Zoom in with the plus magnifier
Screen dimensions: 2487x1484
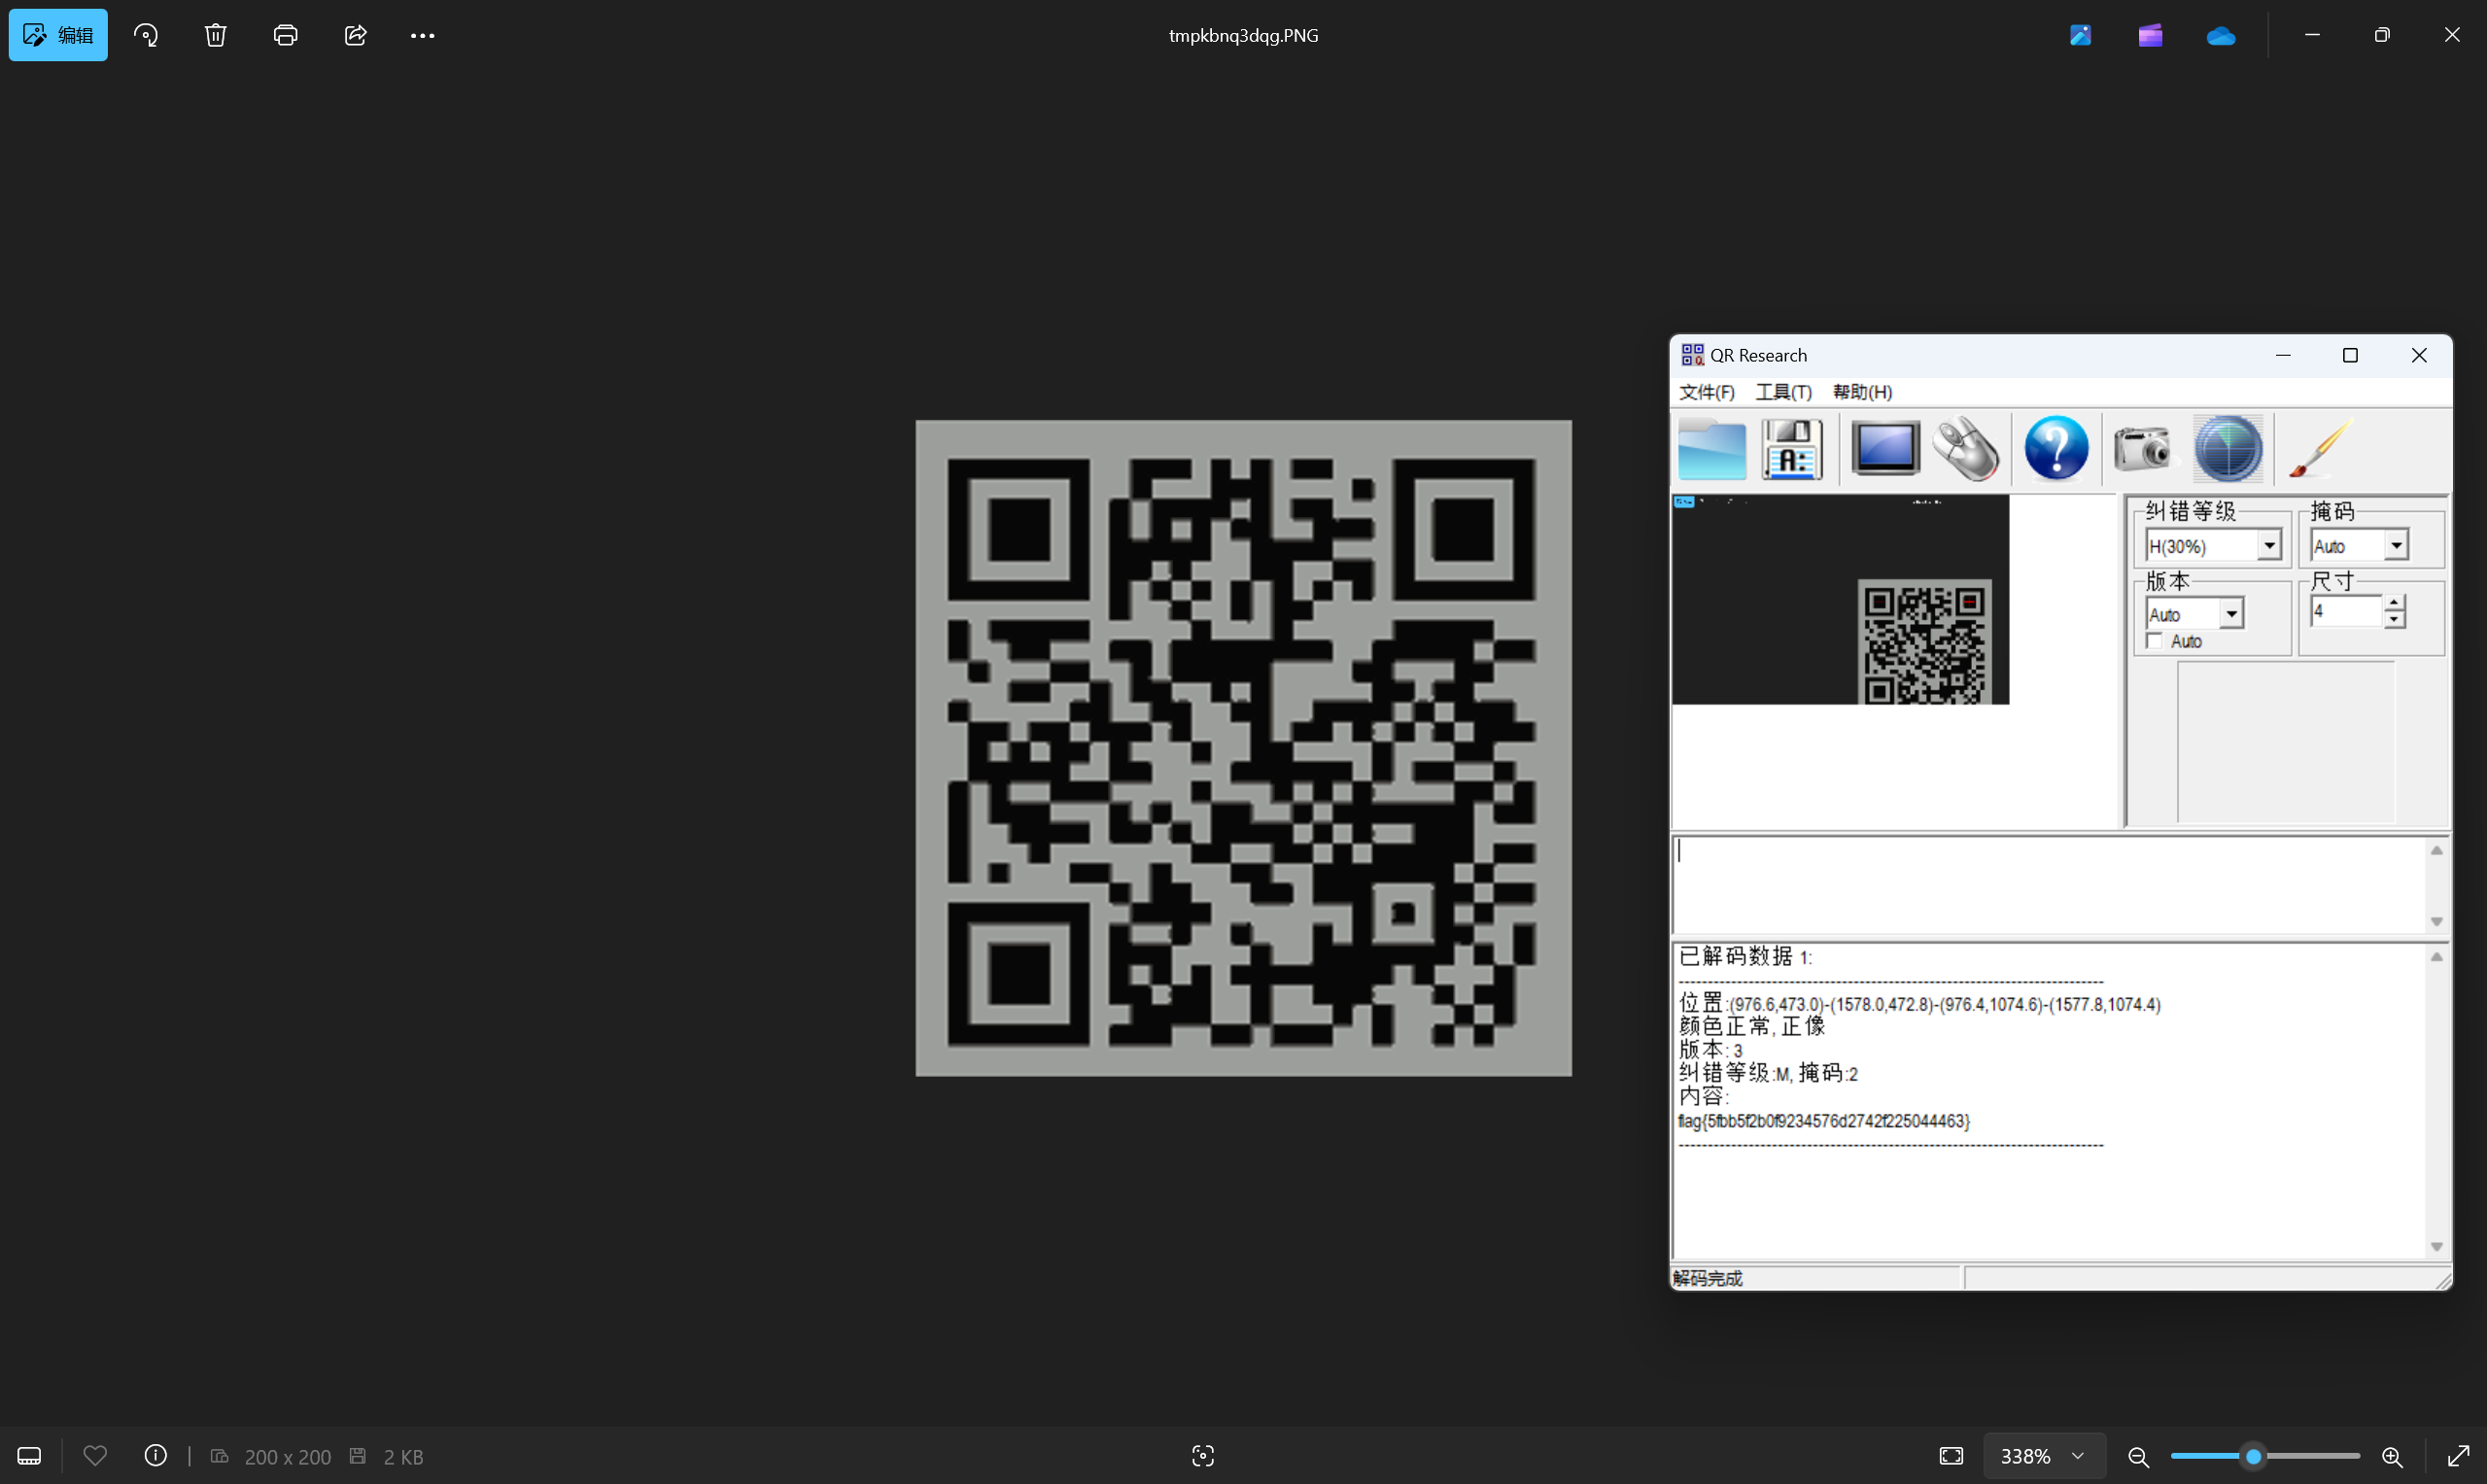click(2392, 1457)
